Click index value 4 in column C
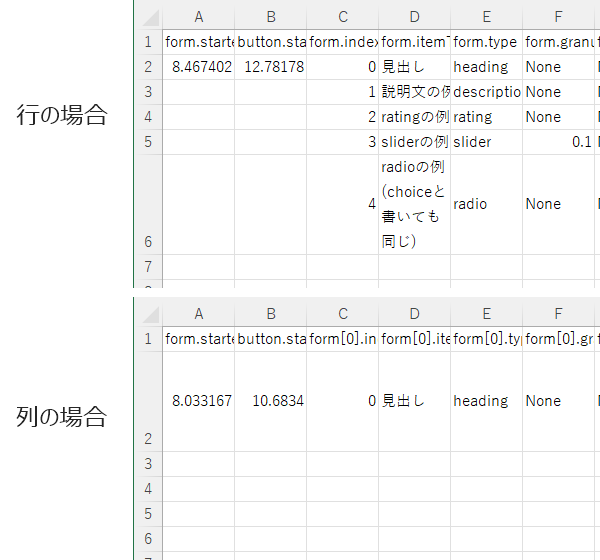Screen dimensions: 600x560 pyautogui.click(x=342, y=204)
